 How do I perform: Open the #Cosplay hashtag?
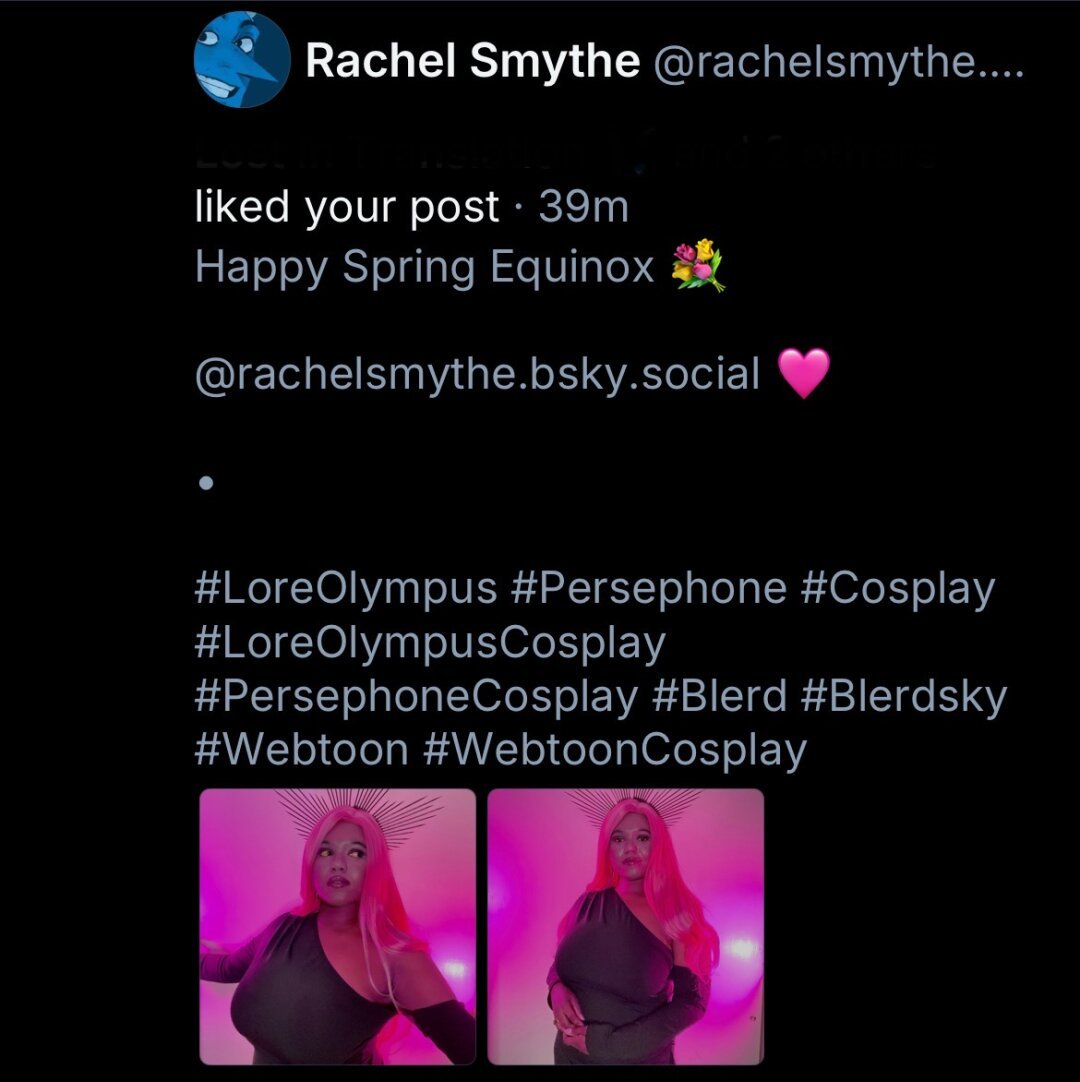tap(898, 589)
